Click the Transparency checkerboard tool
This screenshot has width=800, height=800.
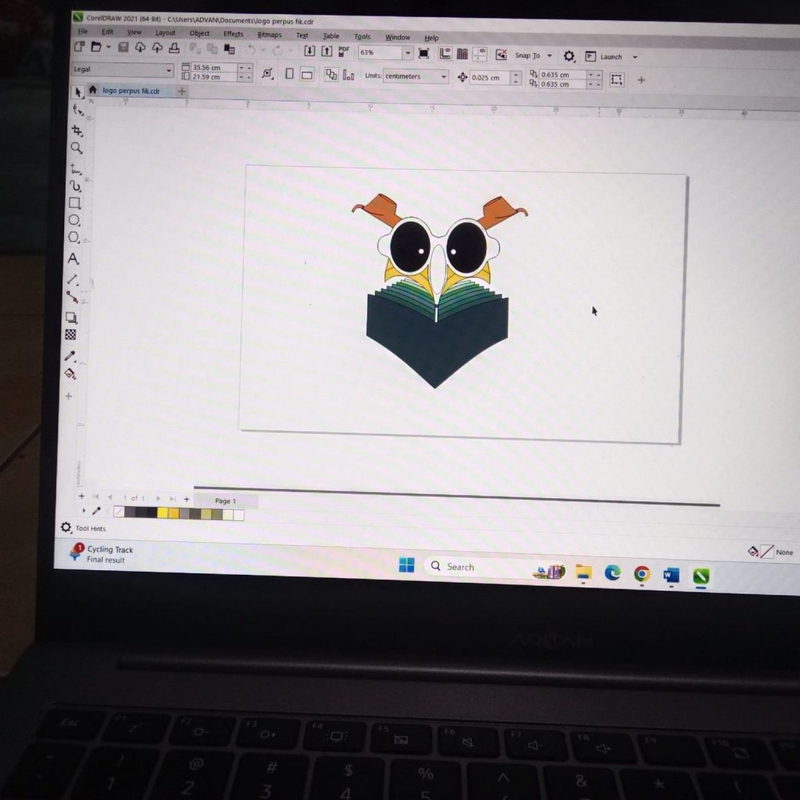point(71,335)
